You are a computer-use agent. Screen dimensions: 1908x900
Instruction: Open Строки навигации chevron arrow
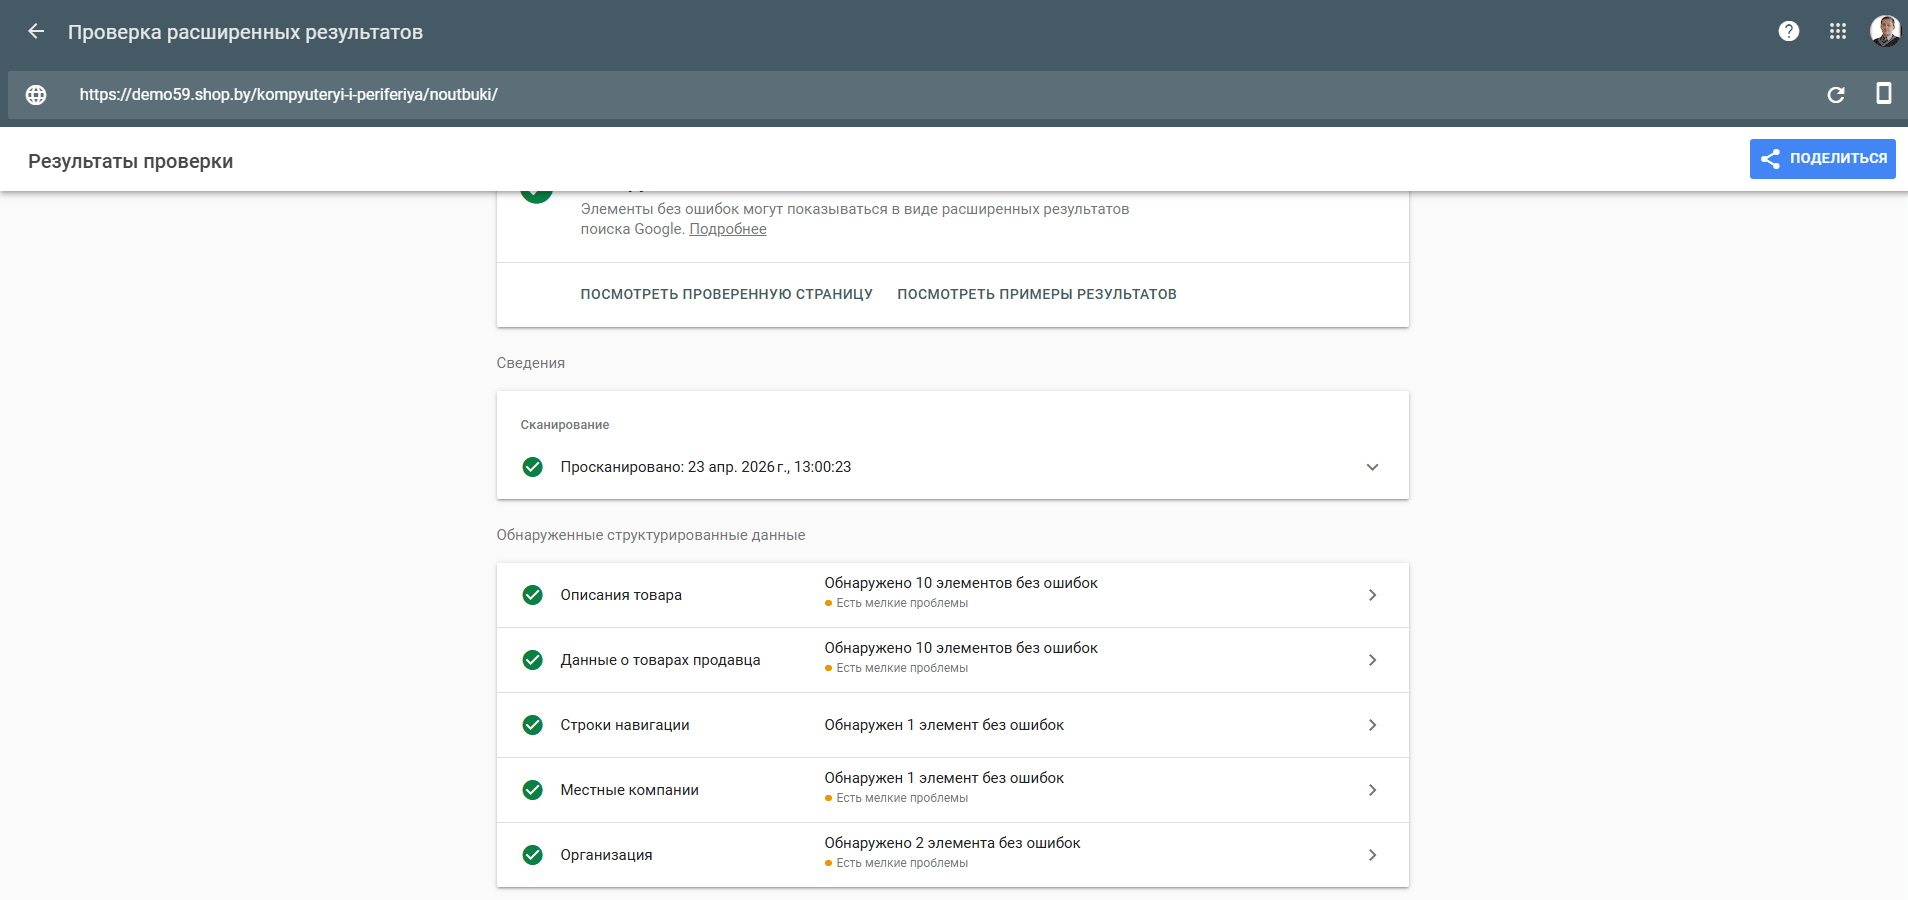pyautogui.click(x=1372, y=725)
